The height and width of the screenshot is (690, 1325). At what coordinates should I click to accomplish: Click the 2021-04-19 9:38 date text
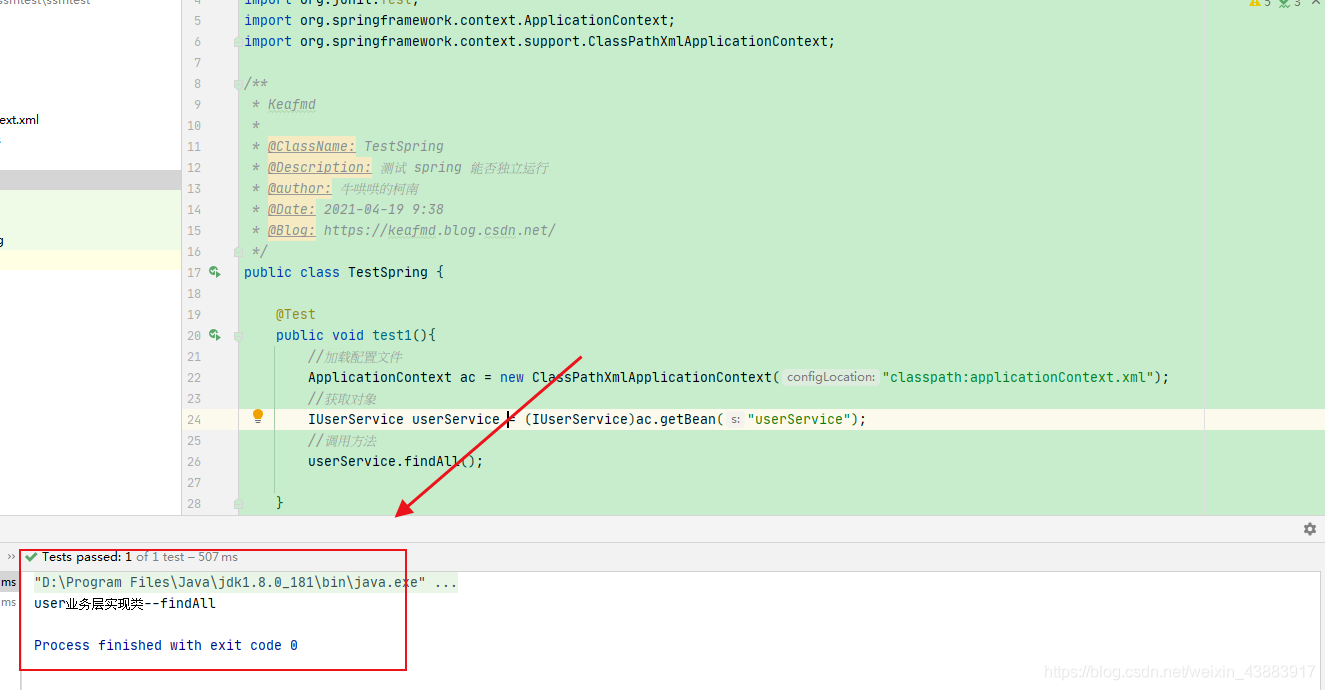point(384,209)
